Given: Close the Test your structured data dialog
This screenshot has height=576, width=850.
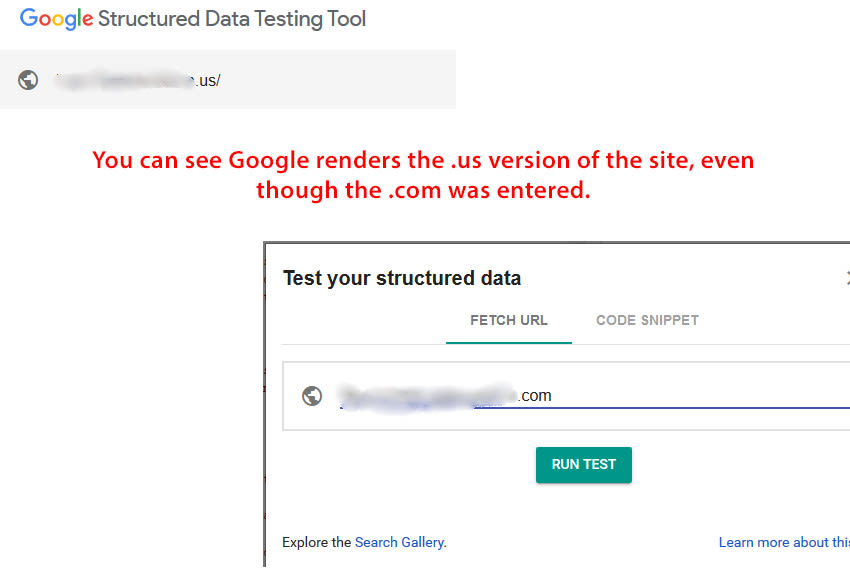Looking at the screenshot, I should coord(847,278).
